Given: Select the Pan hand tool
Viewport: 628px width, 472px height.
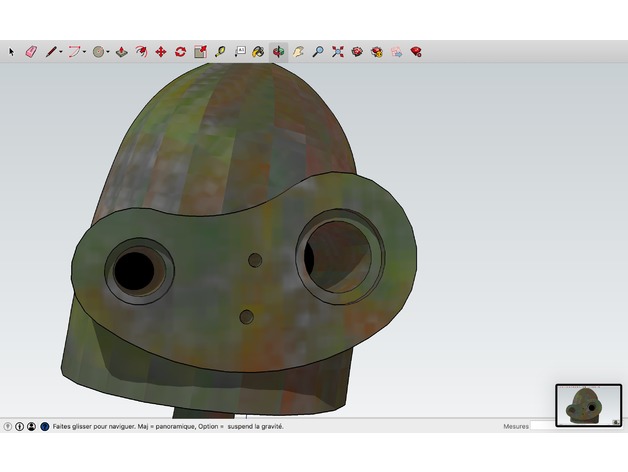Looking at the screenshot, I should (x=298, y=52).
